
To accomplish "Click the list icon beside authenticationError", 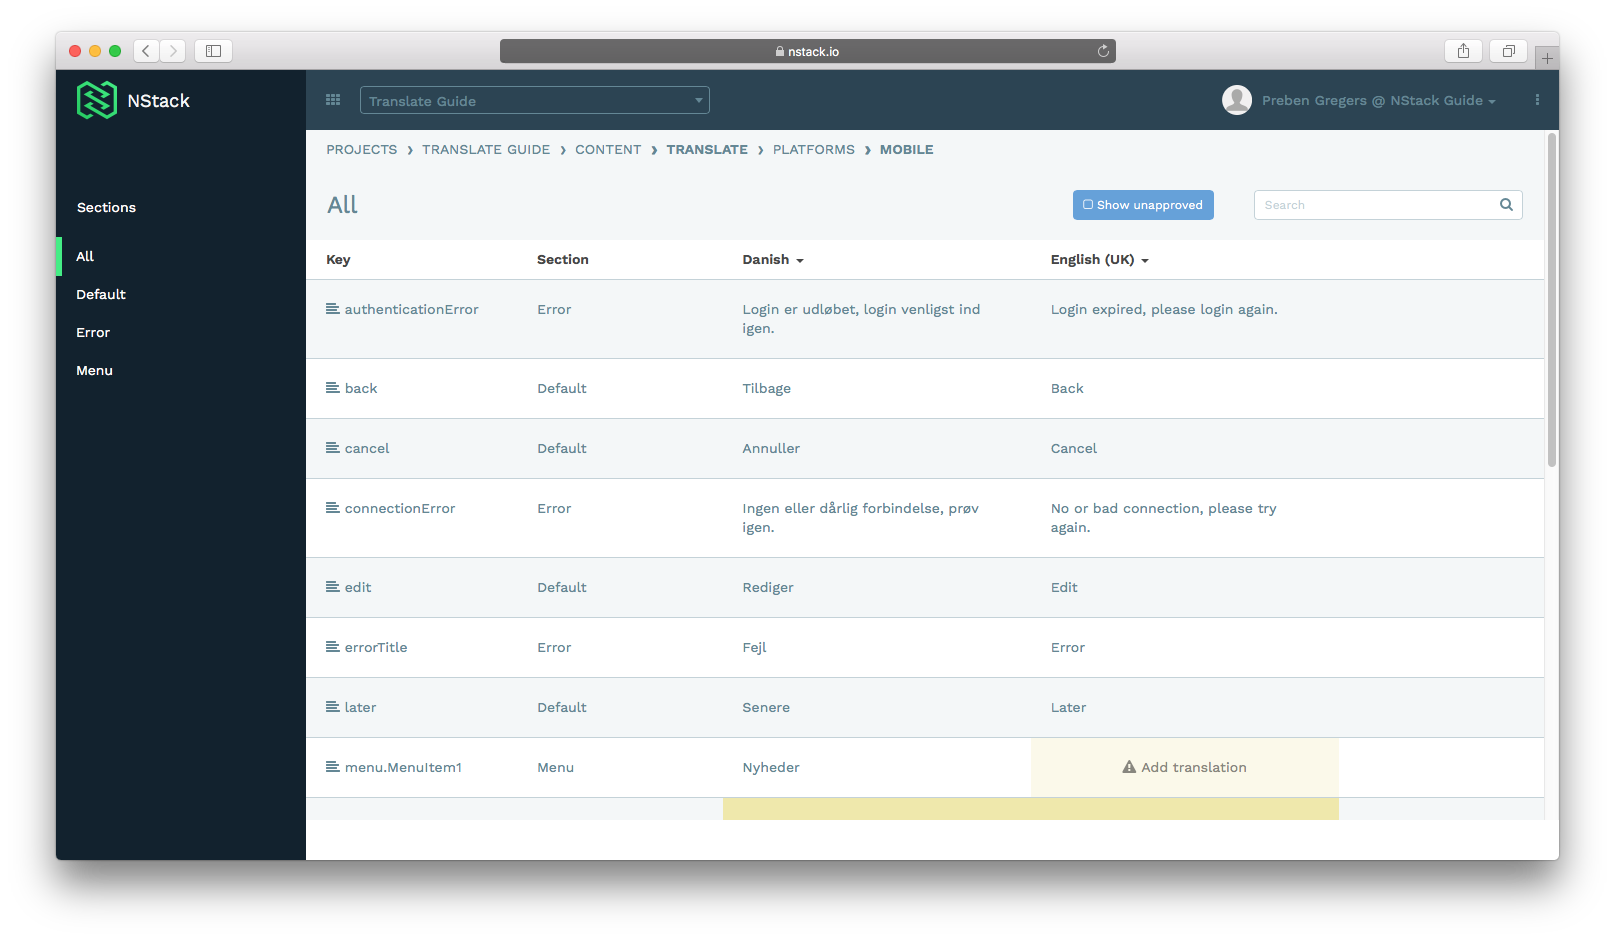I will click(x=332, y=309).
